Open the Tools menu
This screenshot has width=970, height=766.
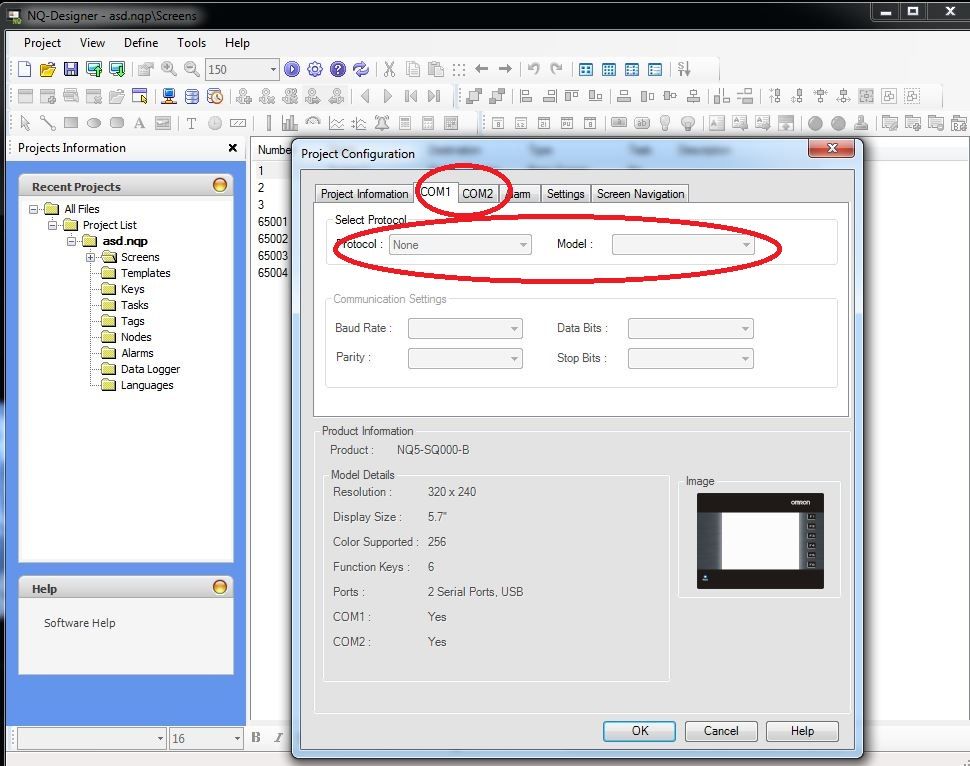pyautogui.click(x=191, y=43)
